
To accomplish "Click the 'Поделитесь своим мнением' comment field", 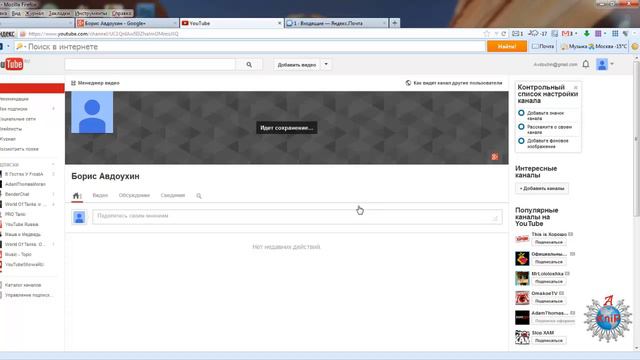I will tap(297, 217).
